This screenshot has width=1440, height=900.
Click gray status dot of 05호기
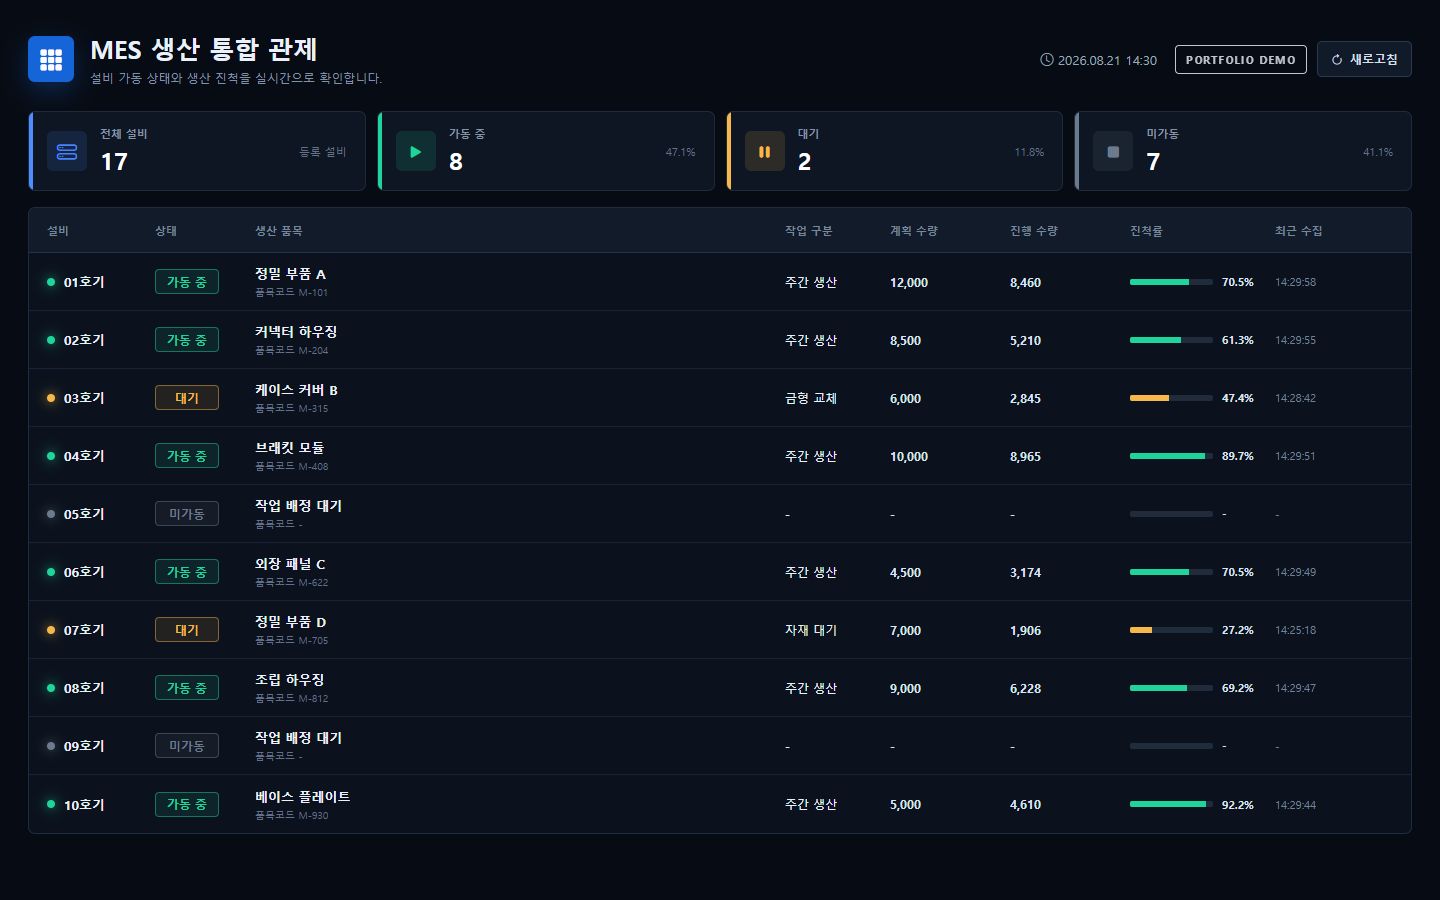click(x=51, y=514)
